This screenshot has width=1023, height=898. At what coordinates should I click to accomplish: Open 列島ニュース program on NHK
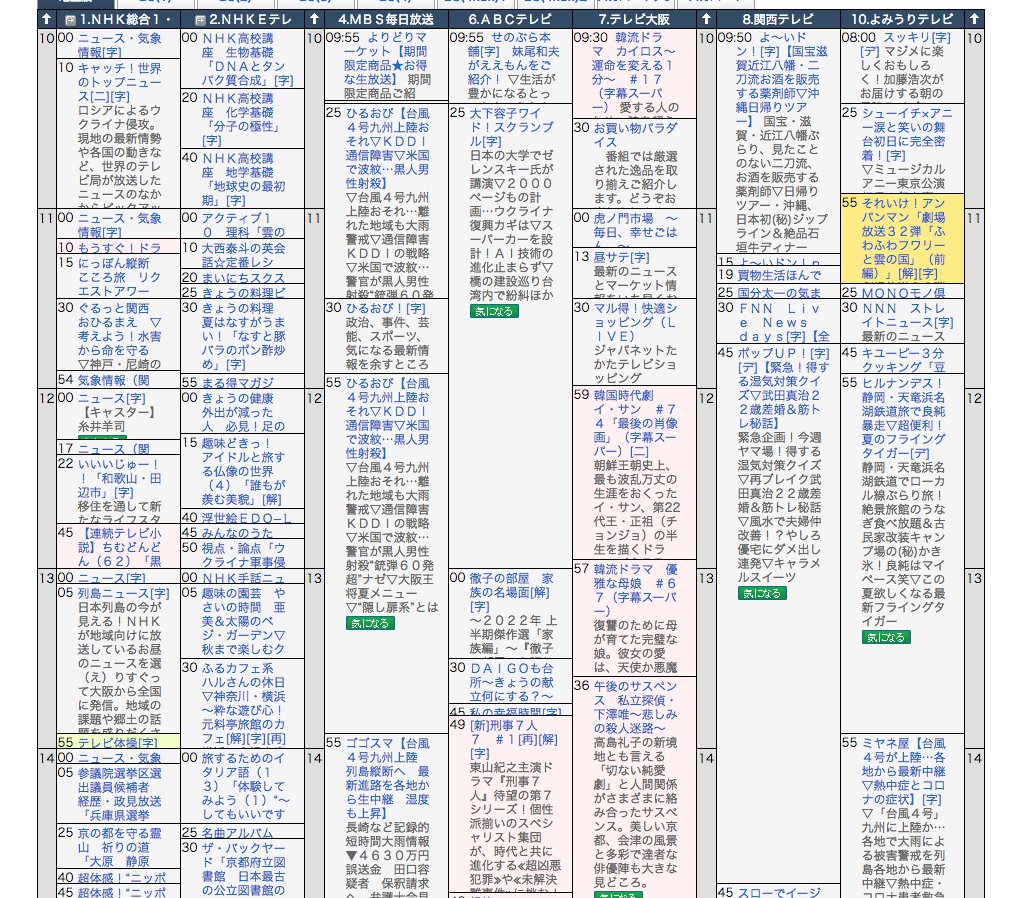point(123,593)
